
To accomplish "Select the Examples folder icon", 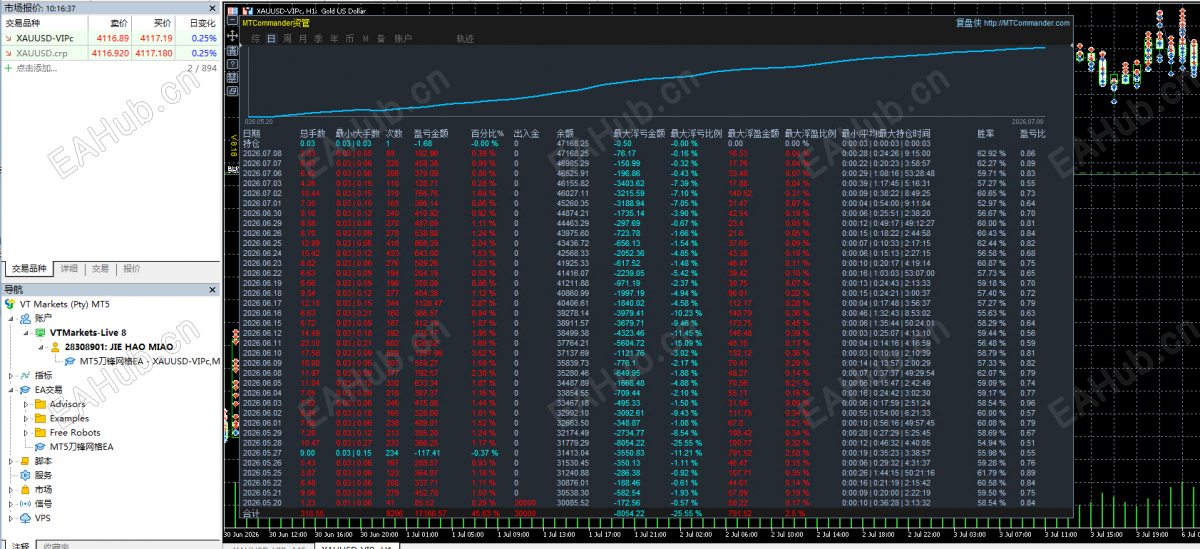I will tap(41, 418).
